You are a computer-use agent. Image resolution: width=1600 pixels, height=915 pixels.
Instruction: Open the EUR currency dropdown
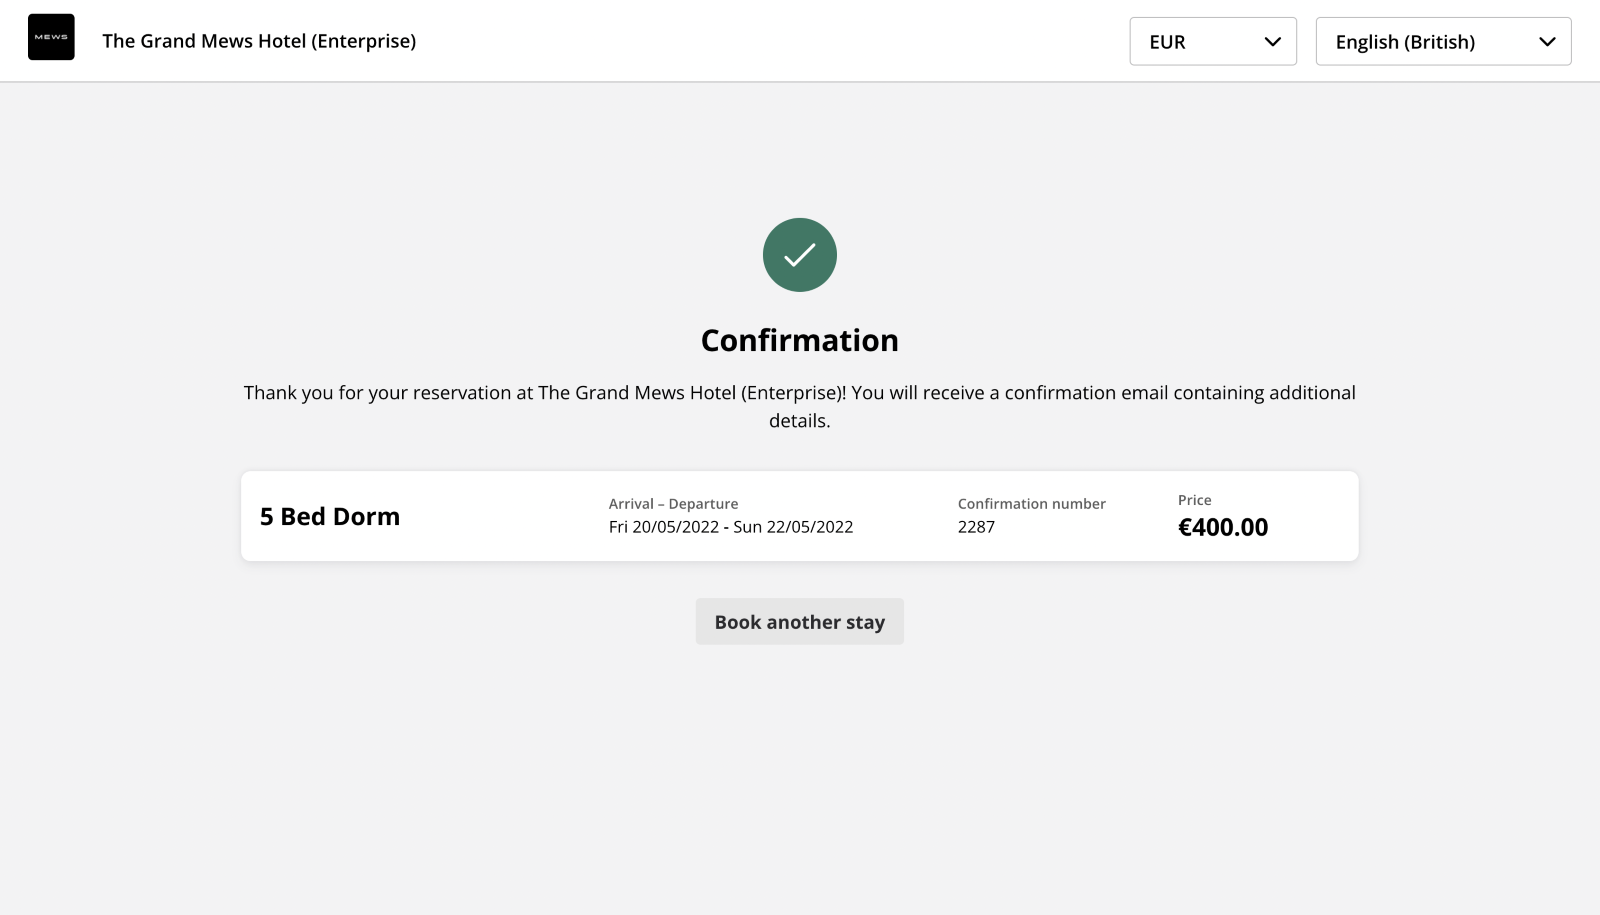pyautogui.click(x=1213, y=41)
